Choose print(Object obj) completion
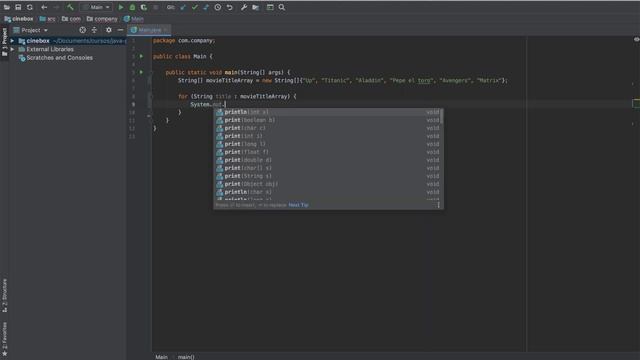640x360 pixels. (328, 184)
